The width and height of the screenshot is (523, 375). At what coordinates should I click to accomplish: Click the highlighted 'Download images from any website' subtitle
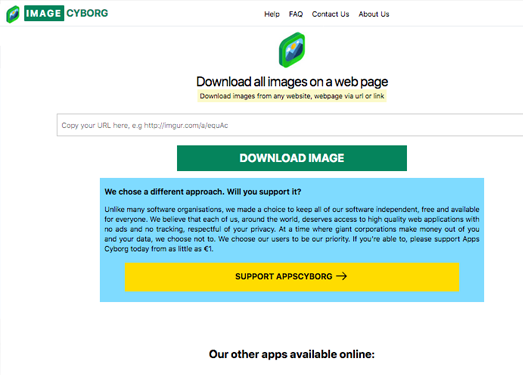(292, 96)
